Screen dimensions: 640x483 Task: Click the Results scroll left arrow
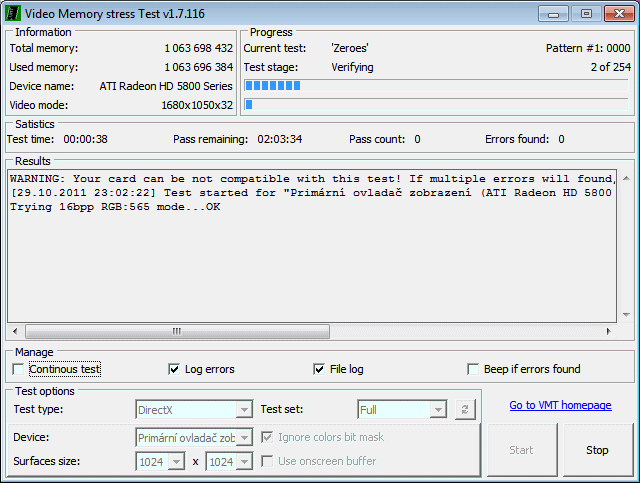point(15,331)
